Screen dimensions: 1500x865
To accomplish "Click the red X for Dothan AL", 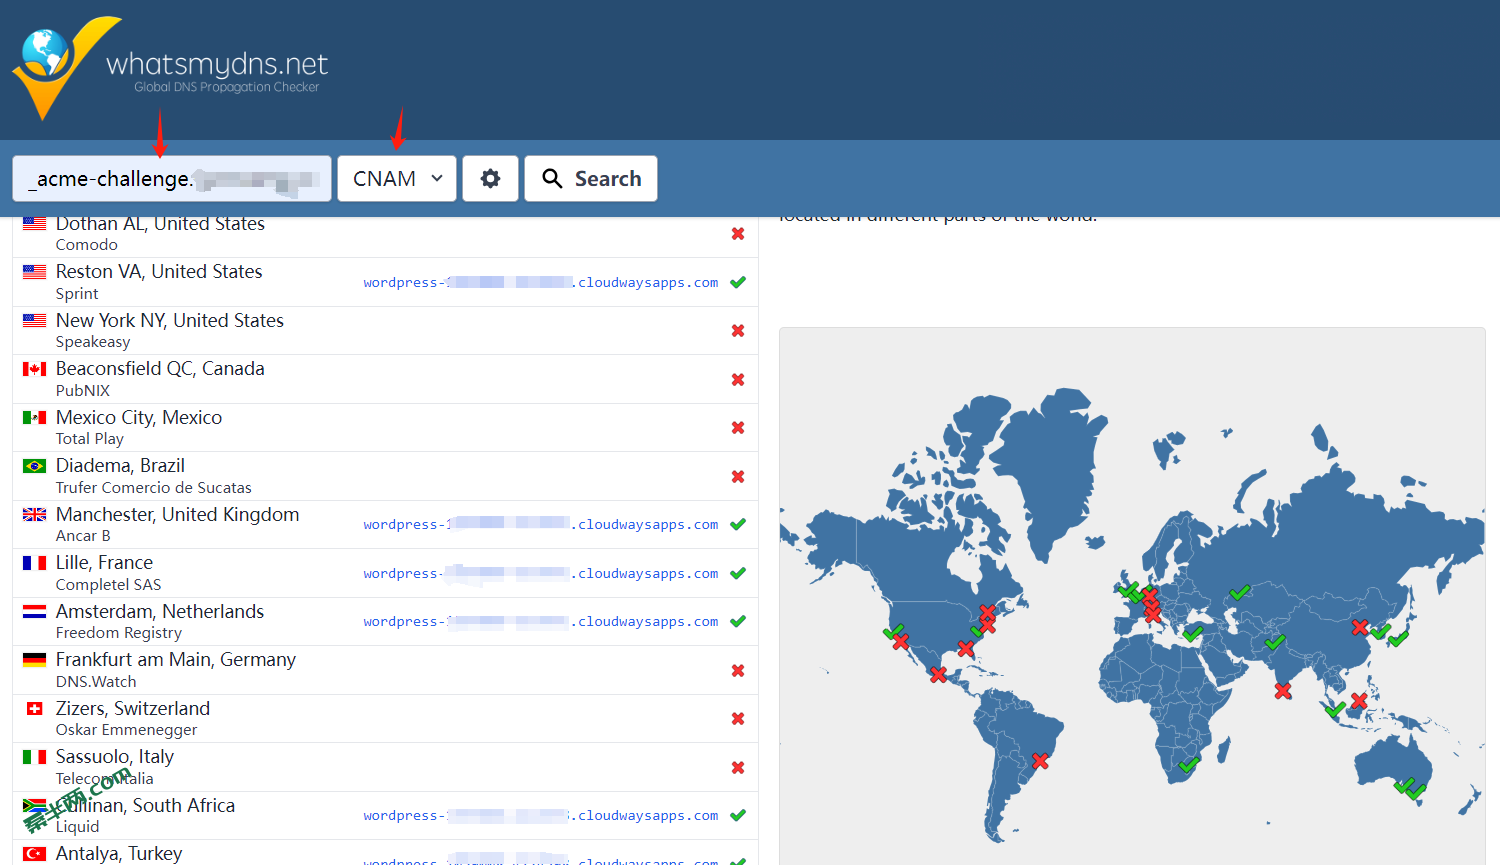I will click(x=738, y=233).
